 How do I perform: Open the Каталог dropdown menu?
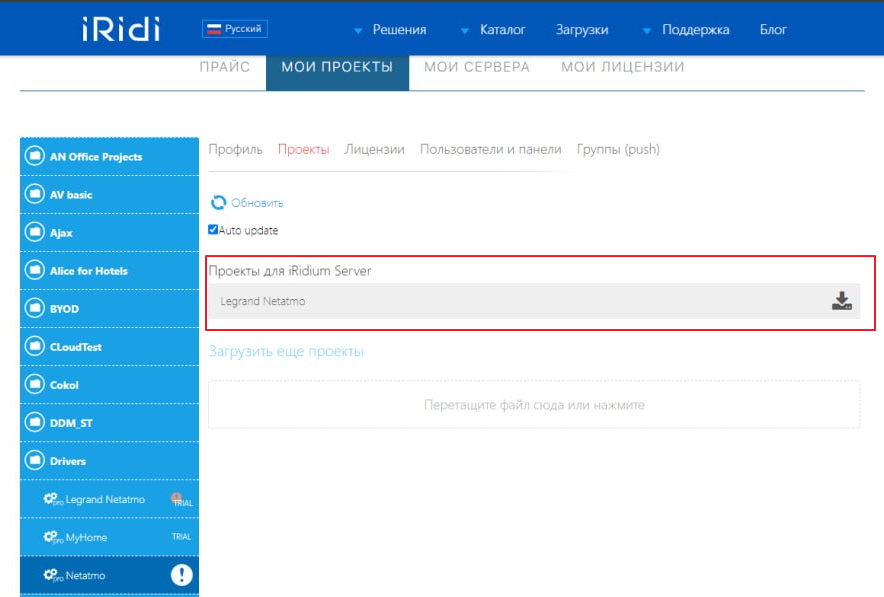[x=493, y=30]
